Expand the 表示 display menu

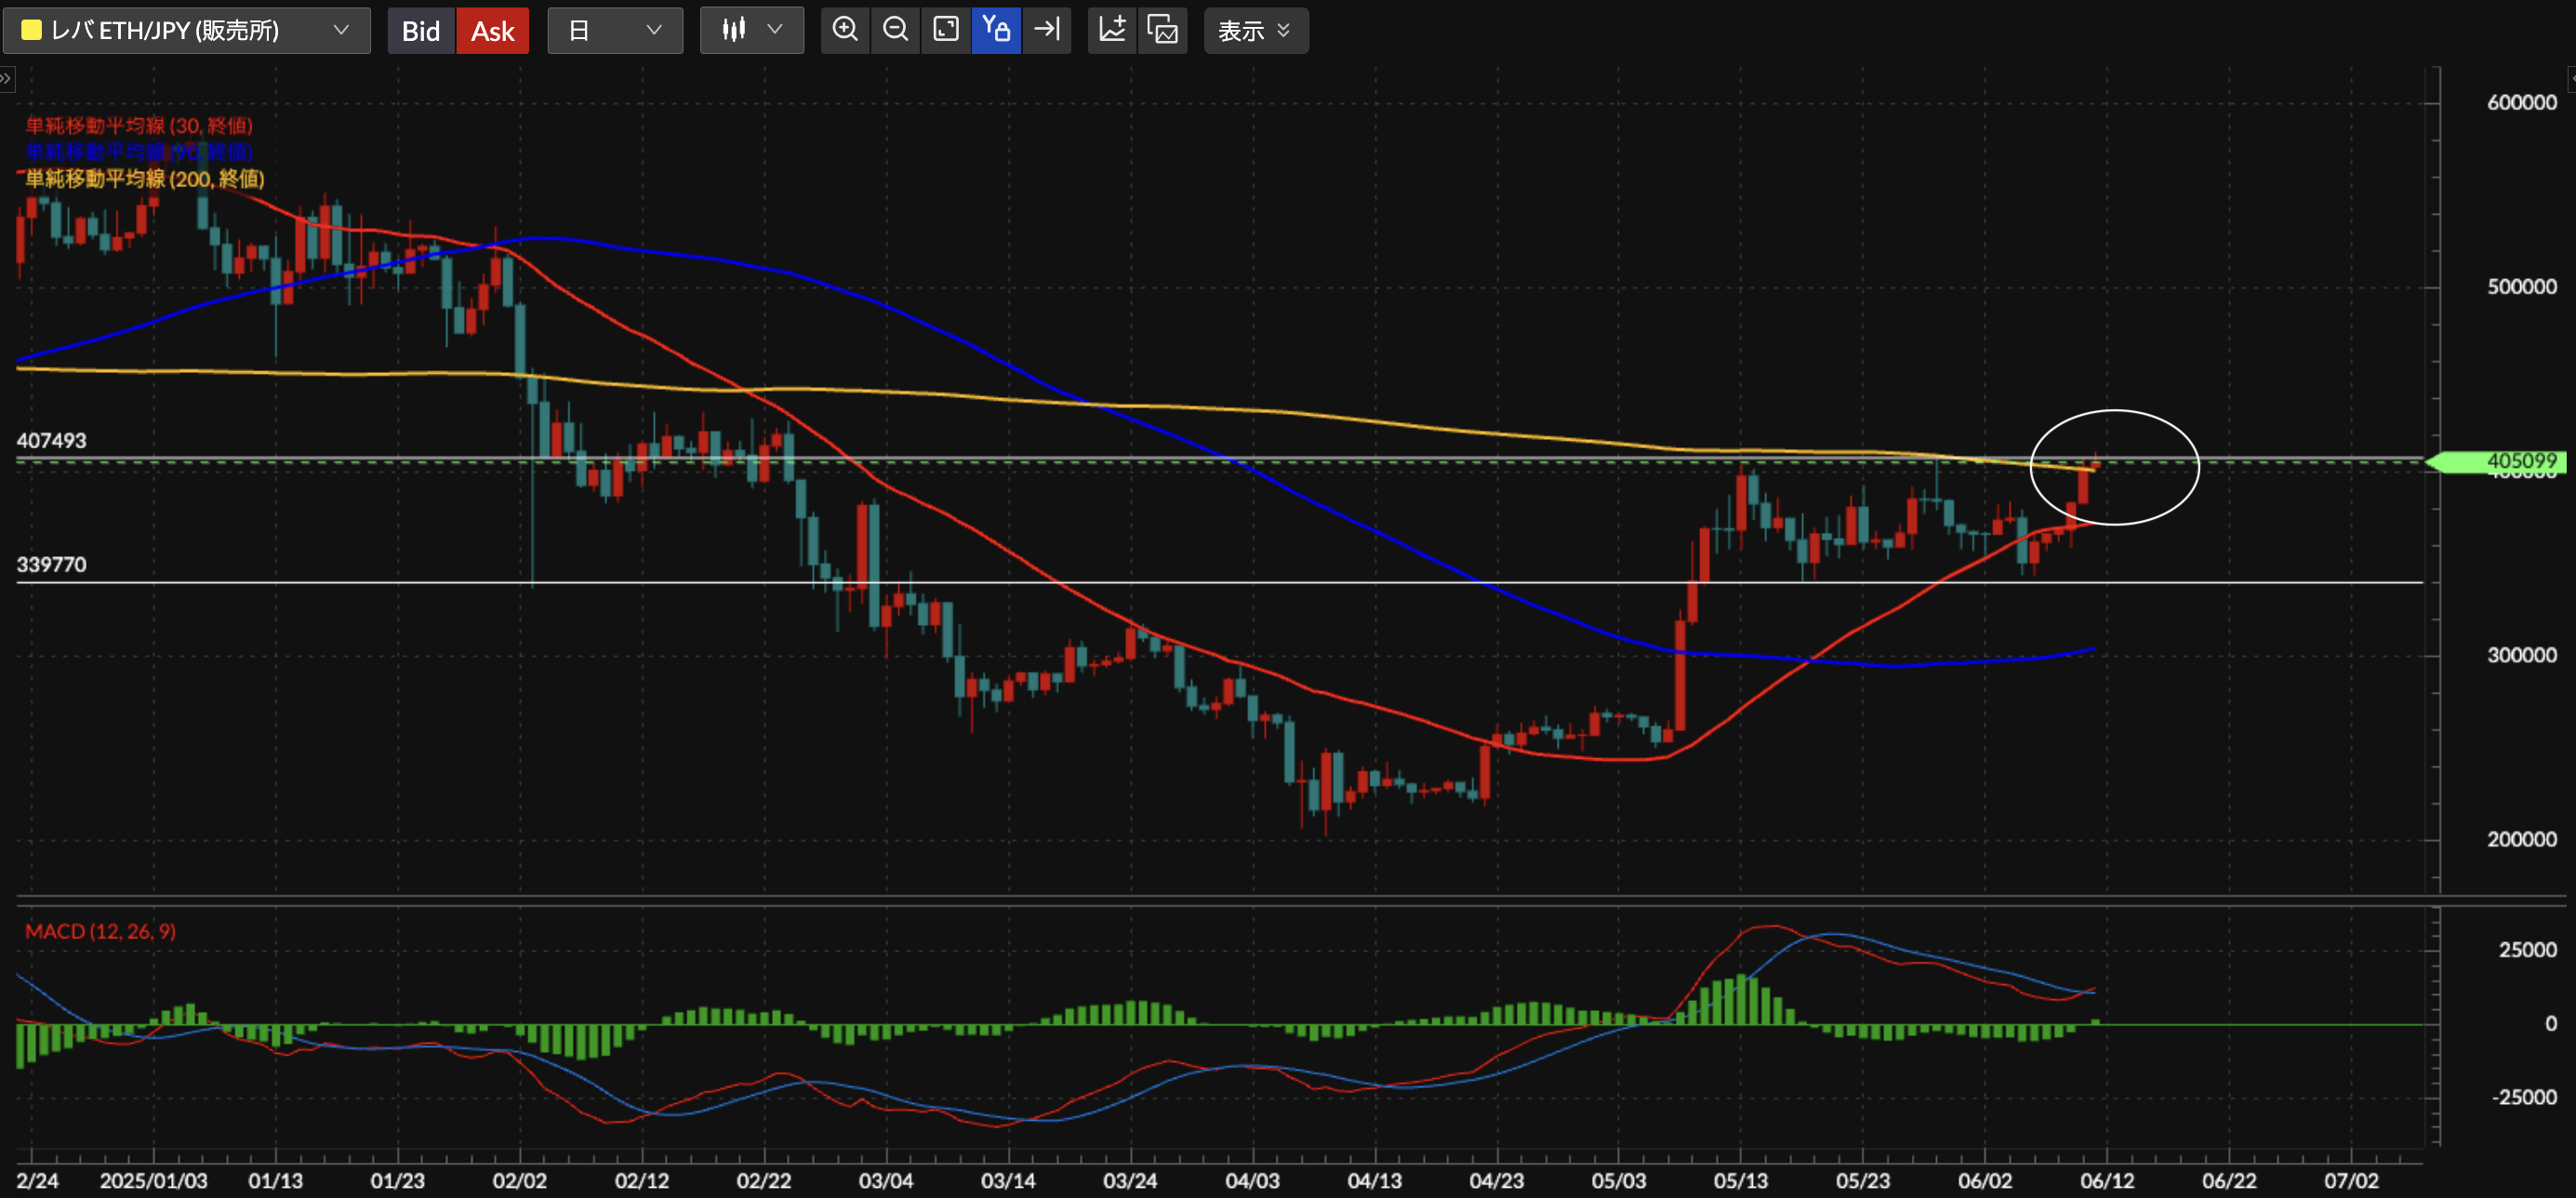1255,30
